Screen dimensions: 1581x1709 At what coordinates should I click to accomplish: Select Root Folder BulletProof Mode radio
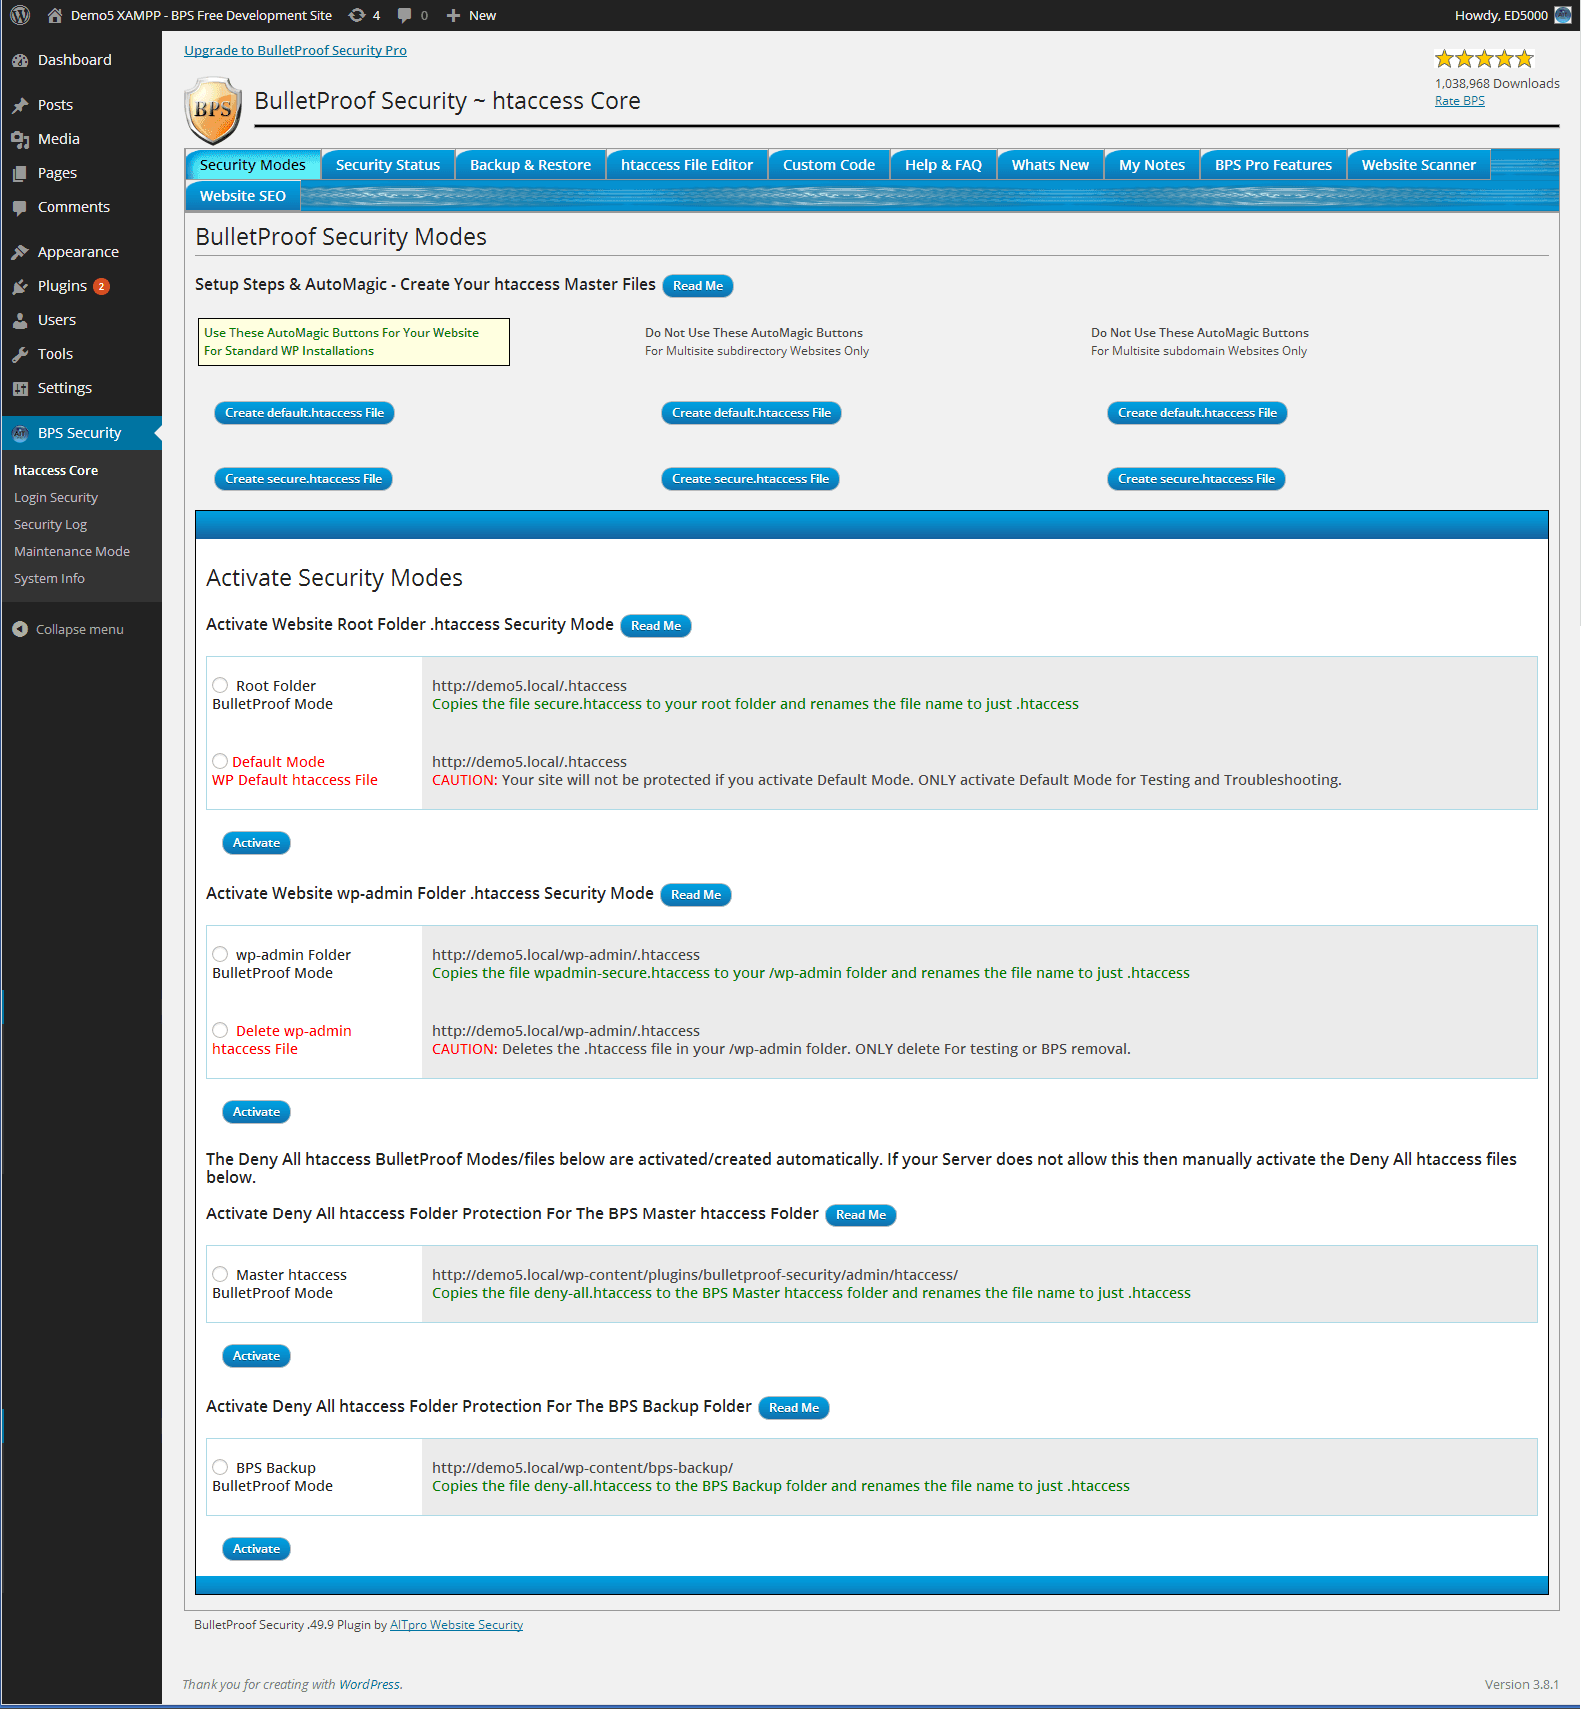220,685
